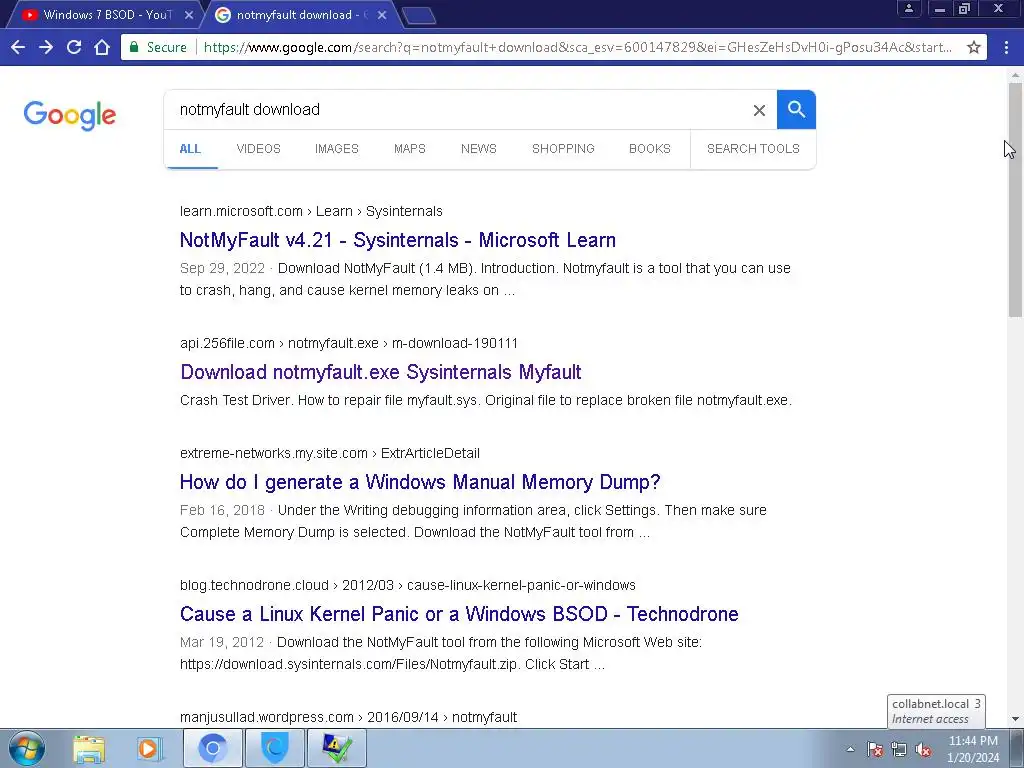Show hidden tray icons arrow
1024x768 pixels.
[x=850, y=749]
